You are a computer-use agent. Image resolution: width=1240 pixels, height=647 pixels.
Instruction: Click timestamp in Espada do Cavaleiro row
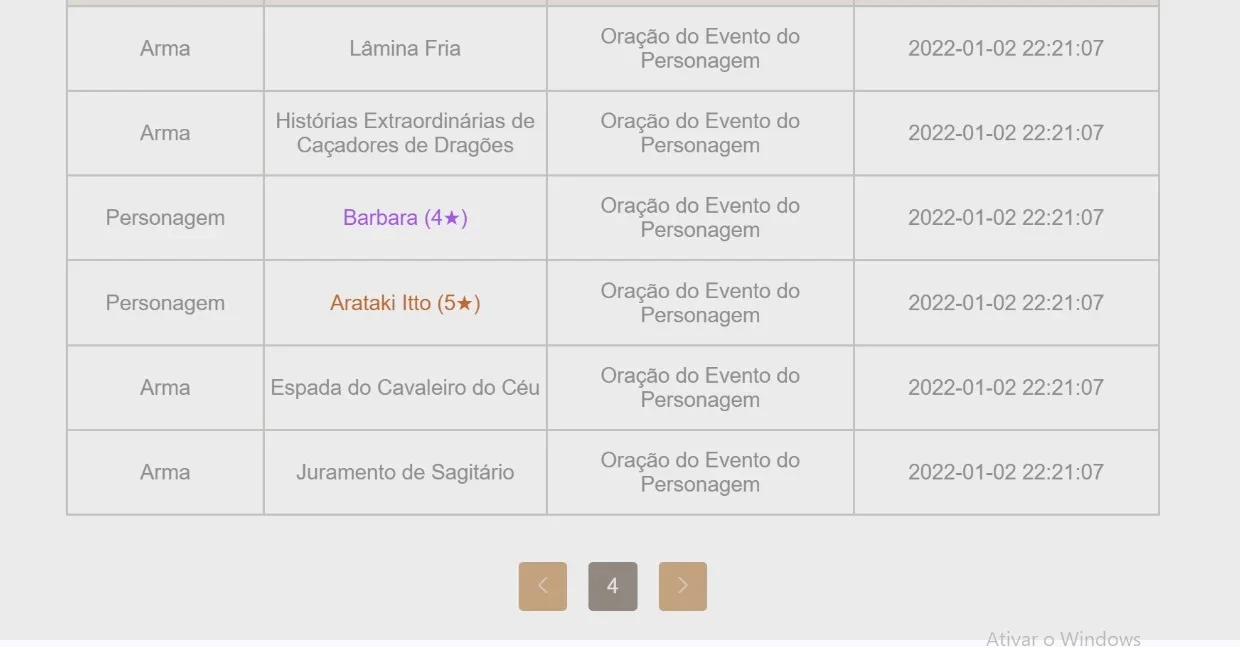(1006, 388)
